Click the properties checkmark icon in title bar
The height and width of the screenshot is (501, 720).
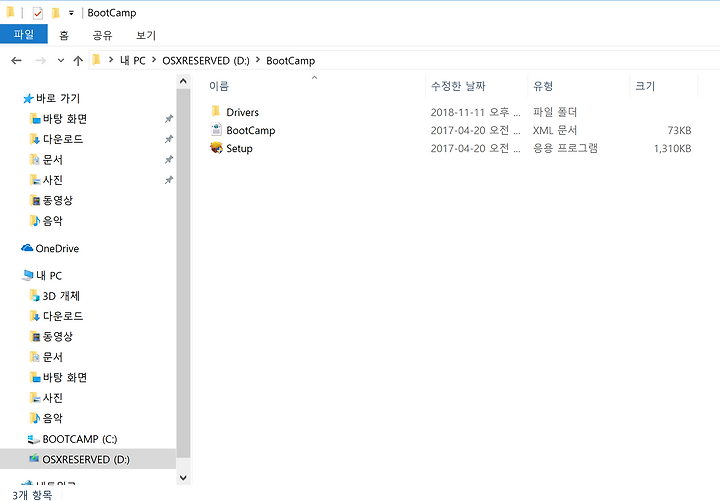click(x=38, y=13)
